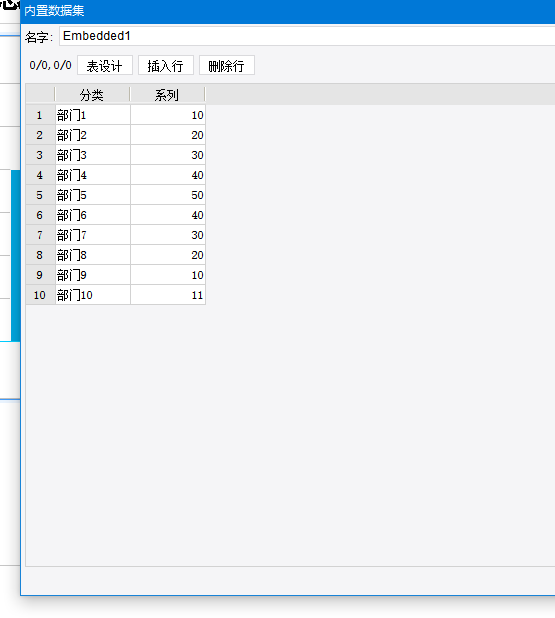555x618 pixels.
Task: Click the 部门8 cell
Action: [x=93, y=255]
